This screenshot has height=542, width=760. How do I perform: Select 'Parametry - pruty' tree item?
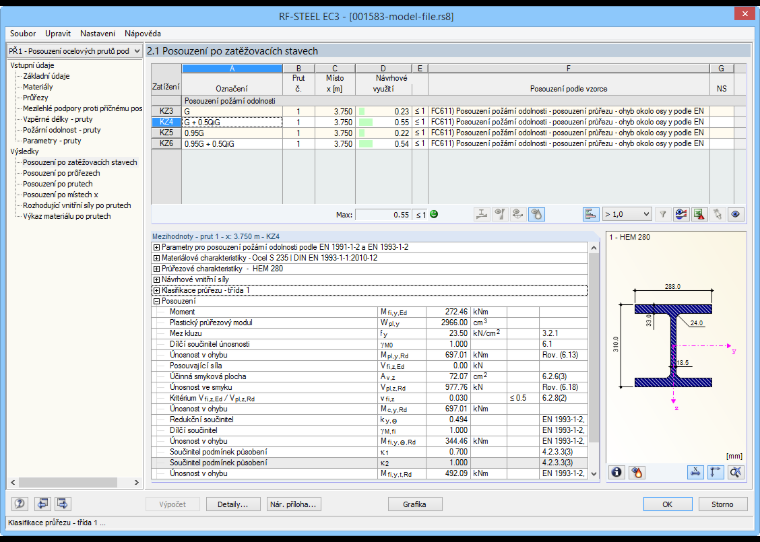[x=52, y=141]
